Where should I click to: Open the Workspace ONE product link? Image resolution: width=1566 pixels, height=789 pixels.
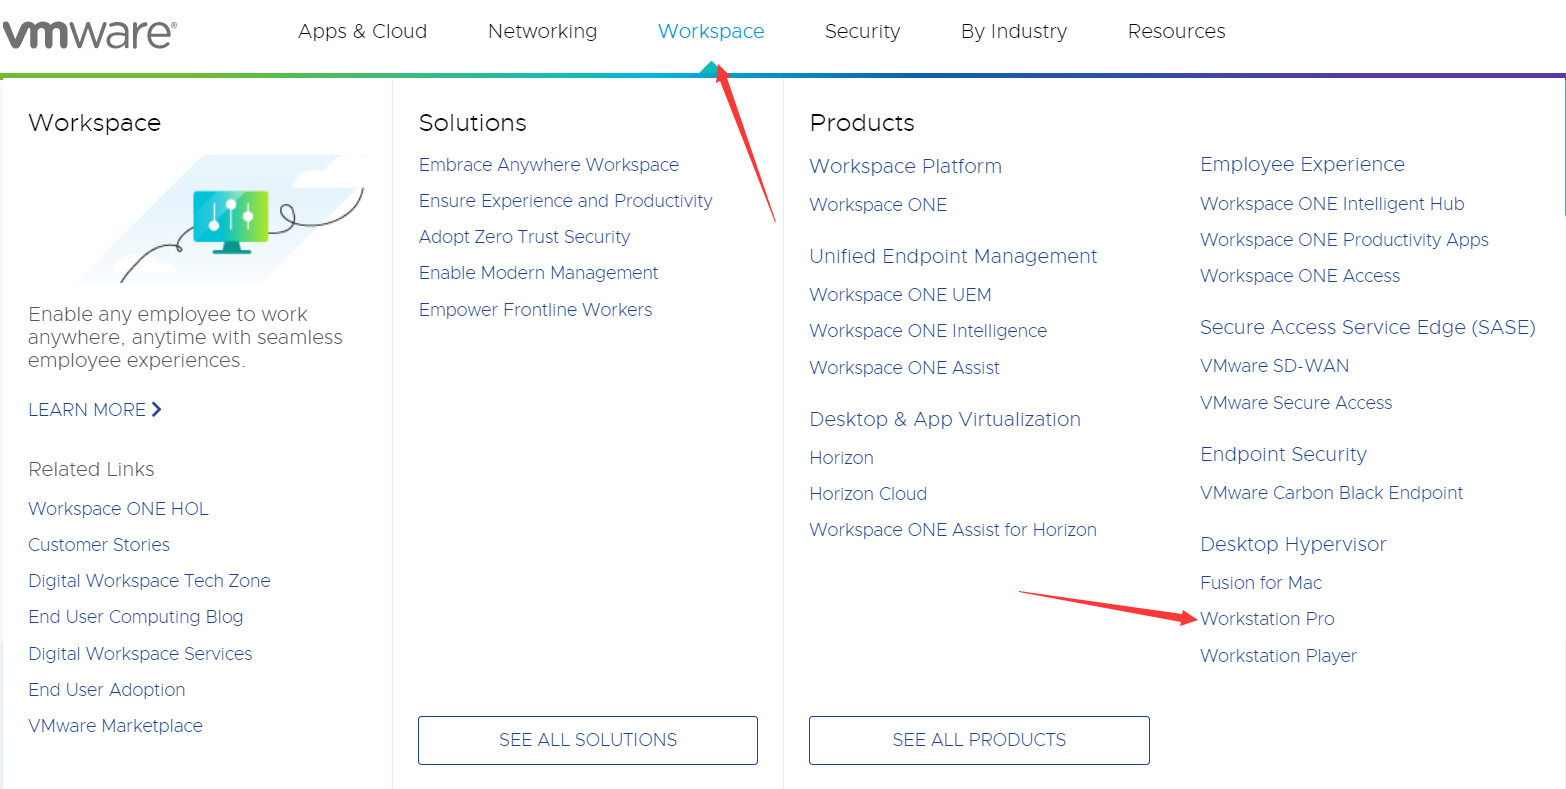coord(878,205)
